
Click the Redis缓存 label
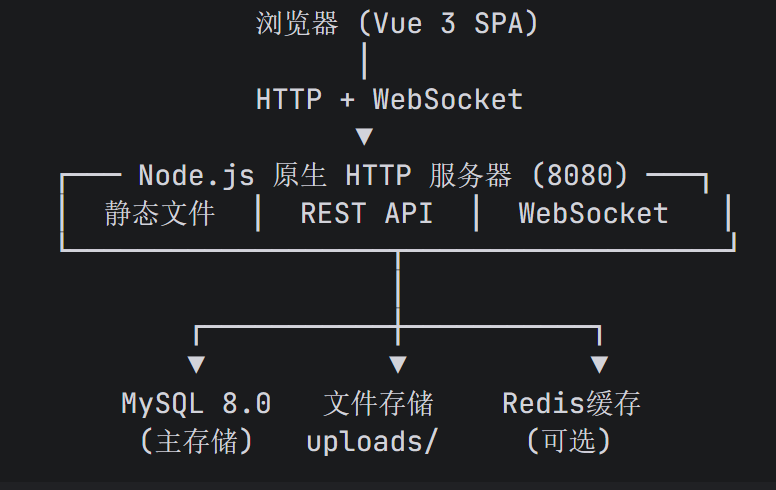[x=572, y=403]
